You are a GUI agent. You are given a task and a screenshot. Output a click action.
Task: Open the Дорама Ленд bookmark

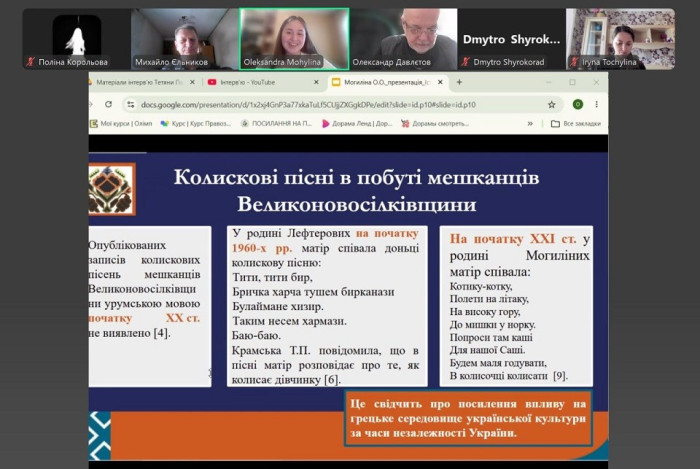[x=357, y=124]
